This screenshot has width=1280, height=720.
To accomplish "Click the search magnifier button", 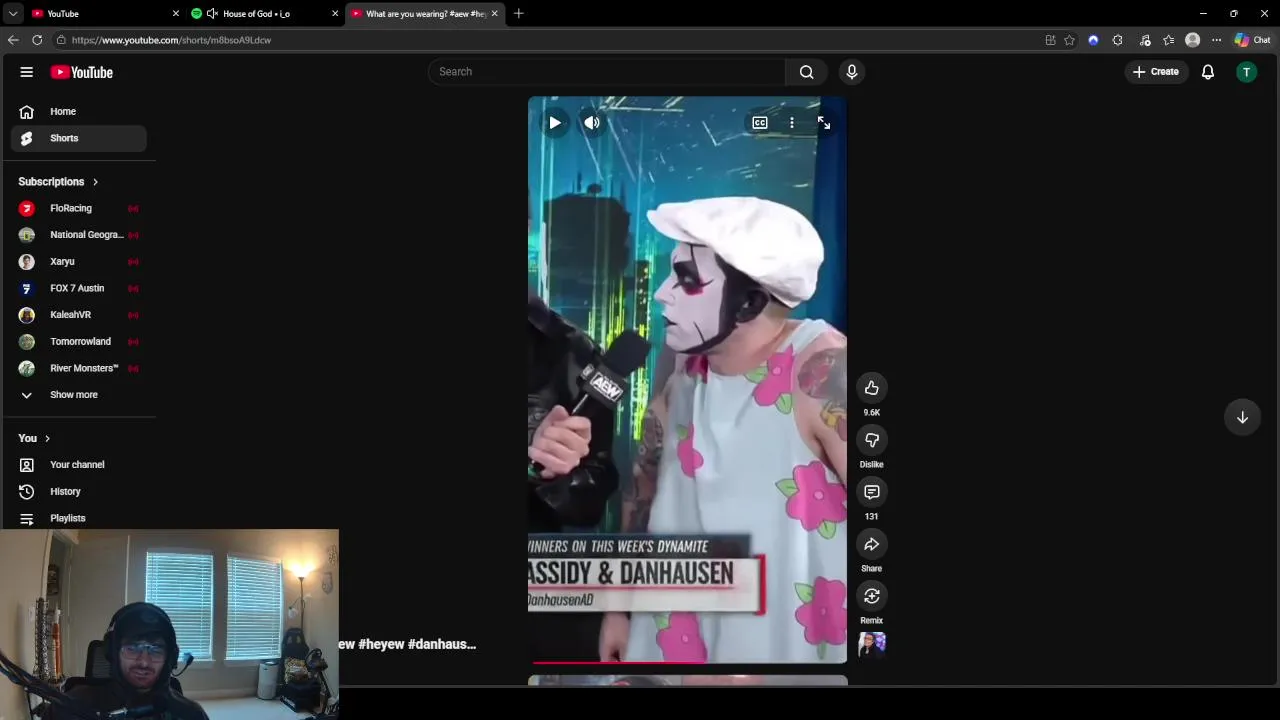I will [x=806, y=72].
